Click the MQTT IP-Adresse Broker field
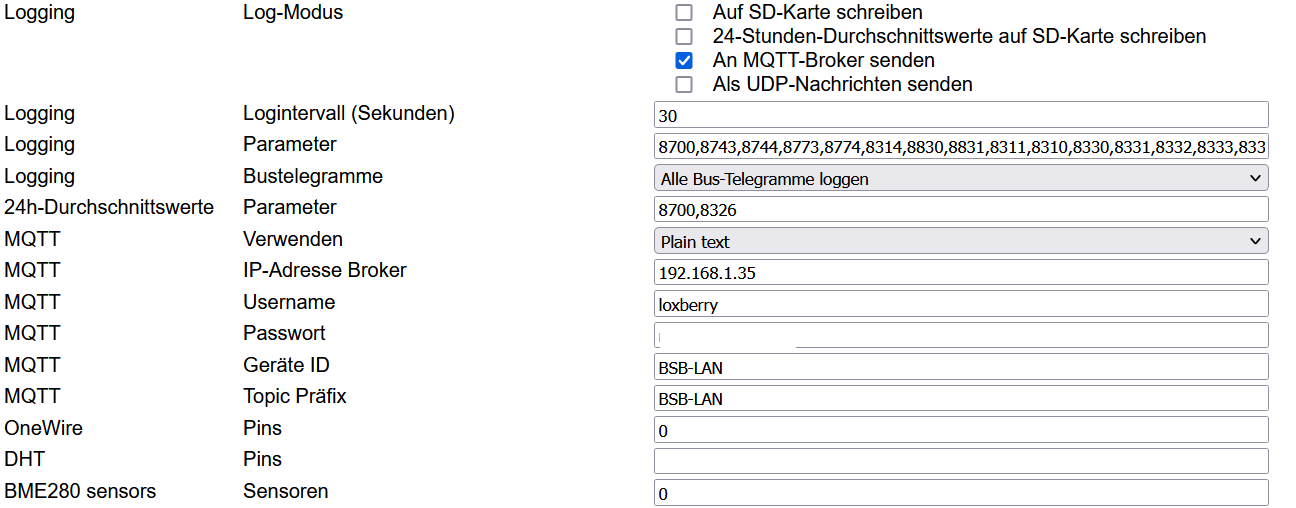This screenshot has width=1296, height=508. (x=960, y=273)
